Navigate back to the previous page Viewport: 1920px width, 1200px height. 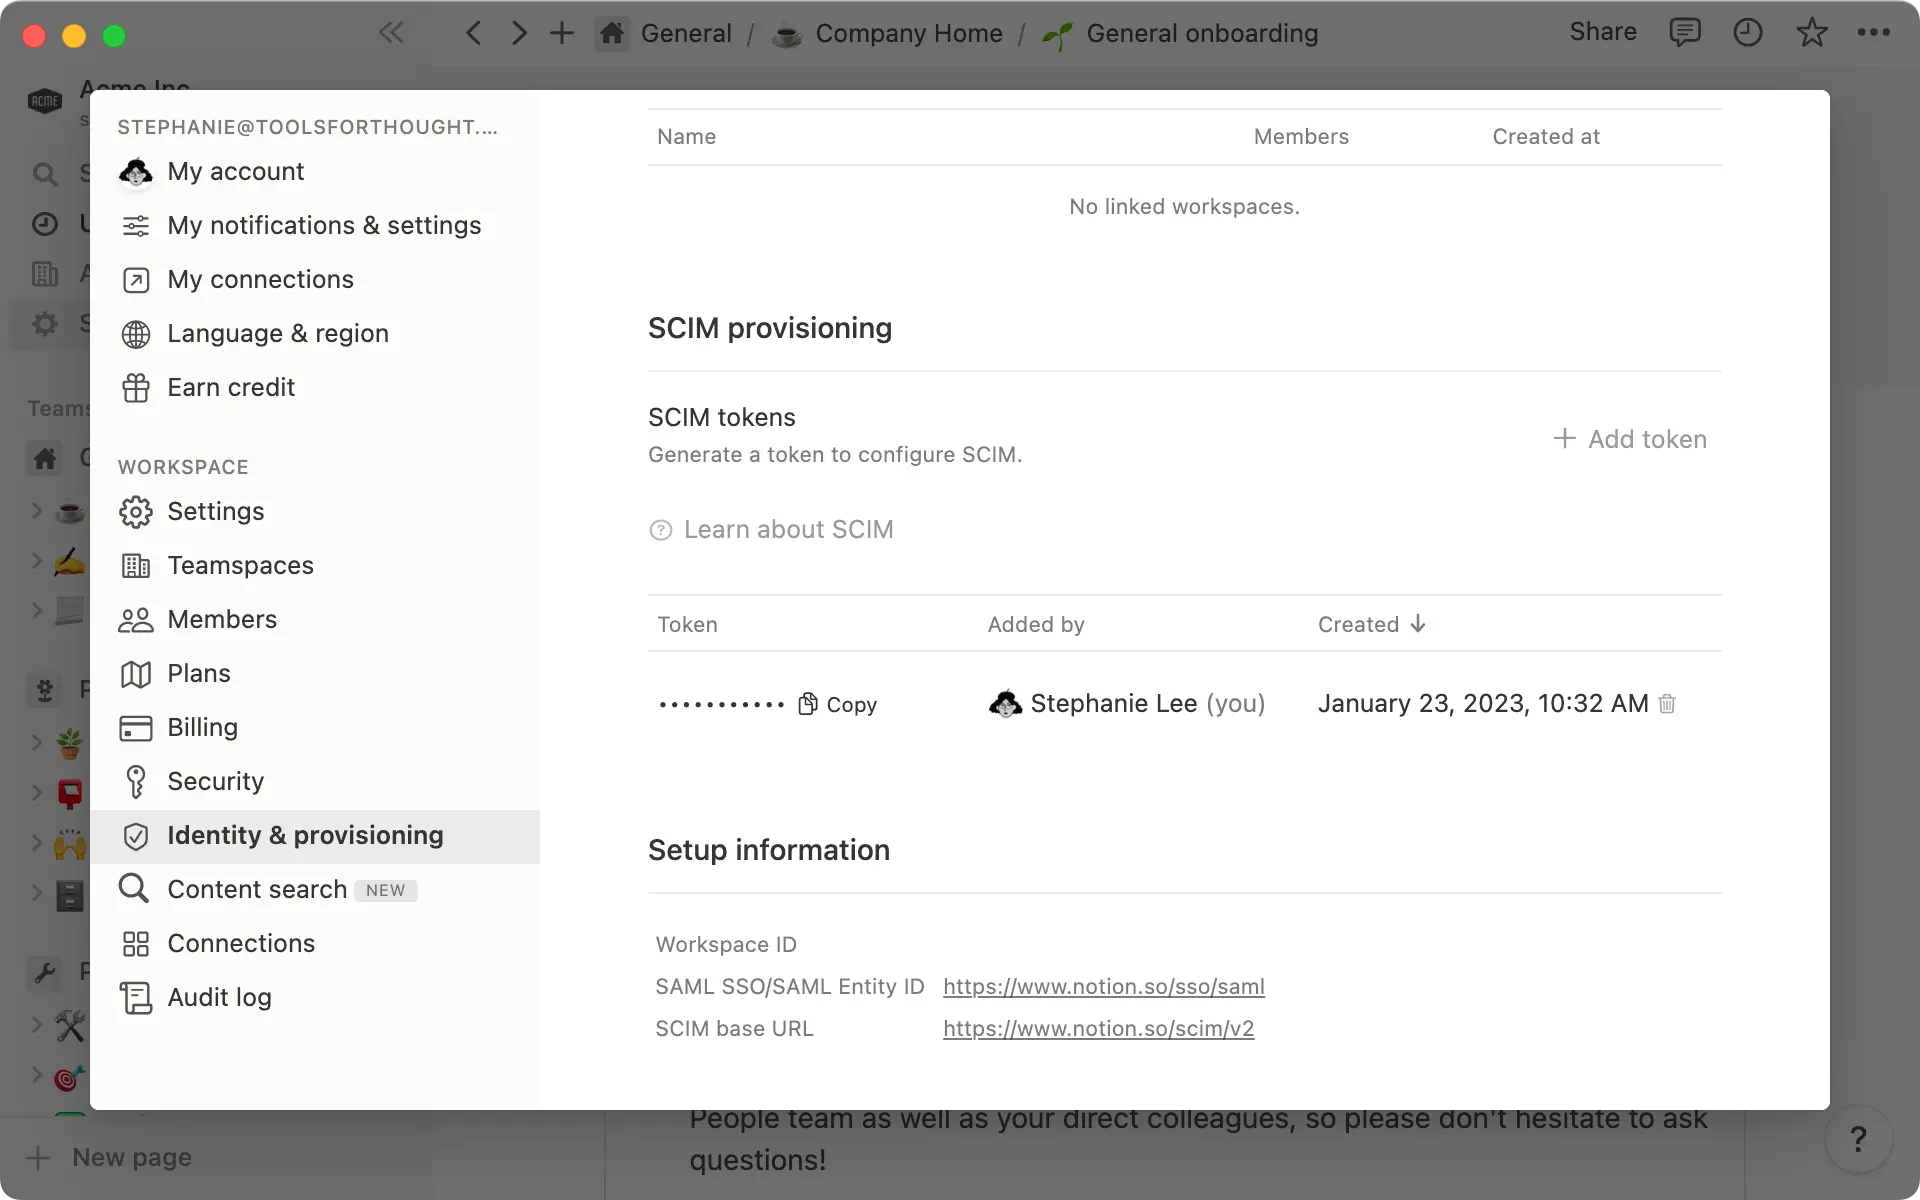click(x=473, y=32)
